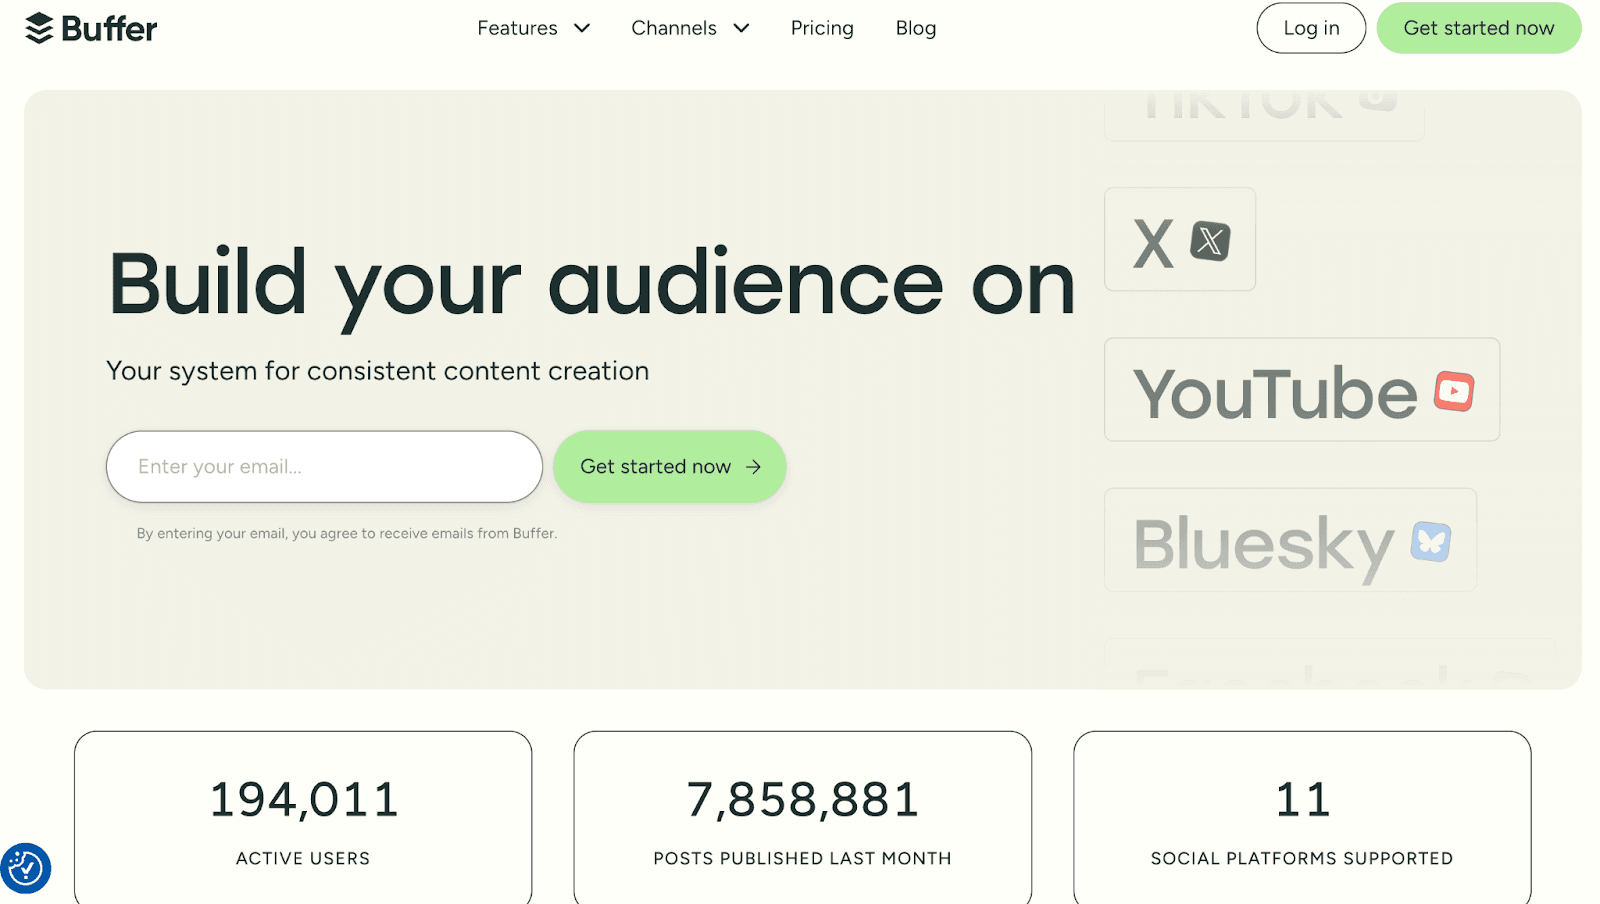This screenshot has width=1600, height=904.
Task: Click the Bluesky butterfly icon
Action: 1431,542
